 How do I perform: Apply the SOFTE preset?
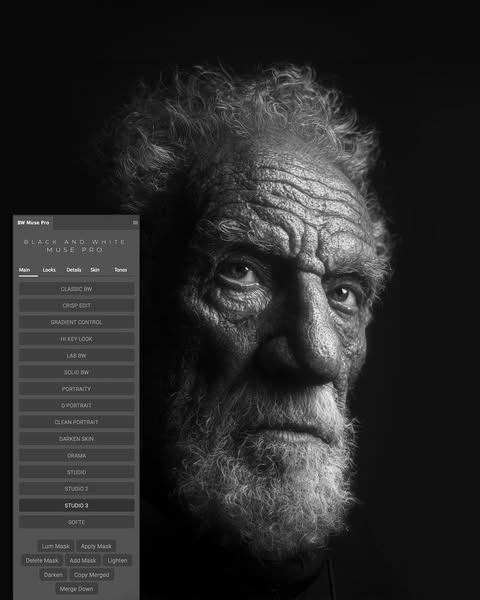click(77, 522)
